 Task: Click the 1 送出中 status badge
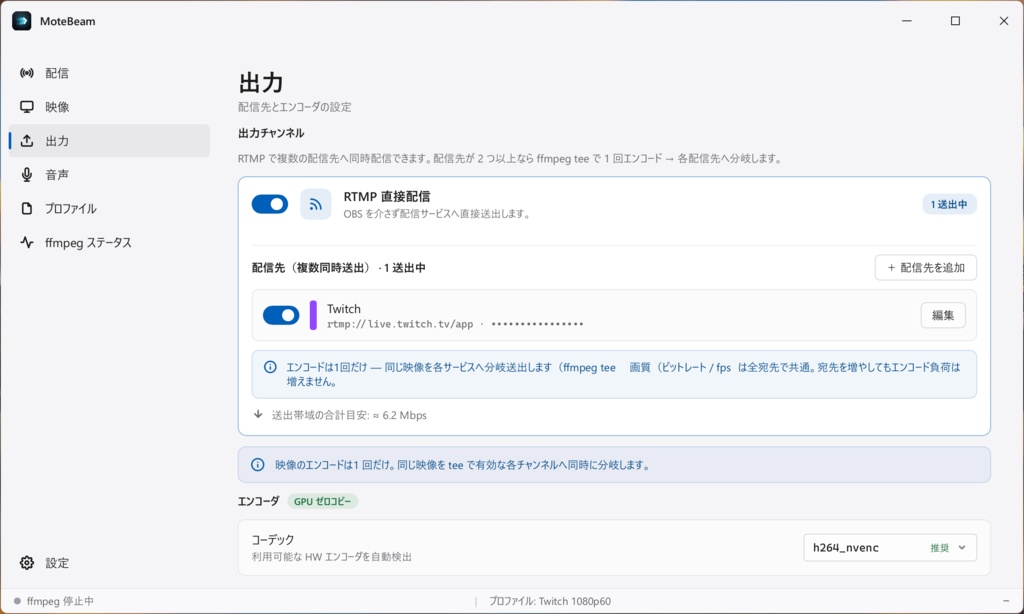pos(949,204)
